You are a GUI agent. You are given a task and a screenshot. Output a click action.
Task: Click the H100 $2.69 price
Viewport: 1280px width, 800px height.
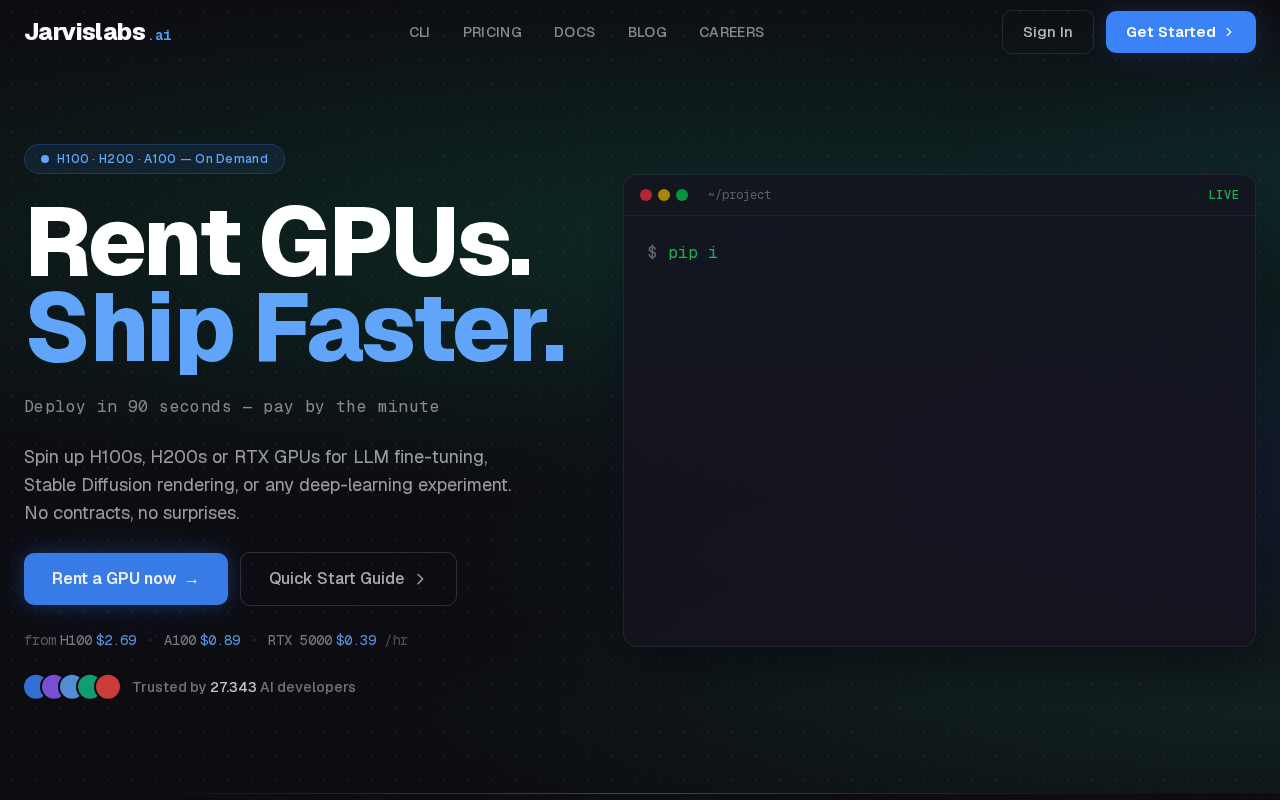pyautogui.click(x=98, y=640)
